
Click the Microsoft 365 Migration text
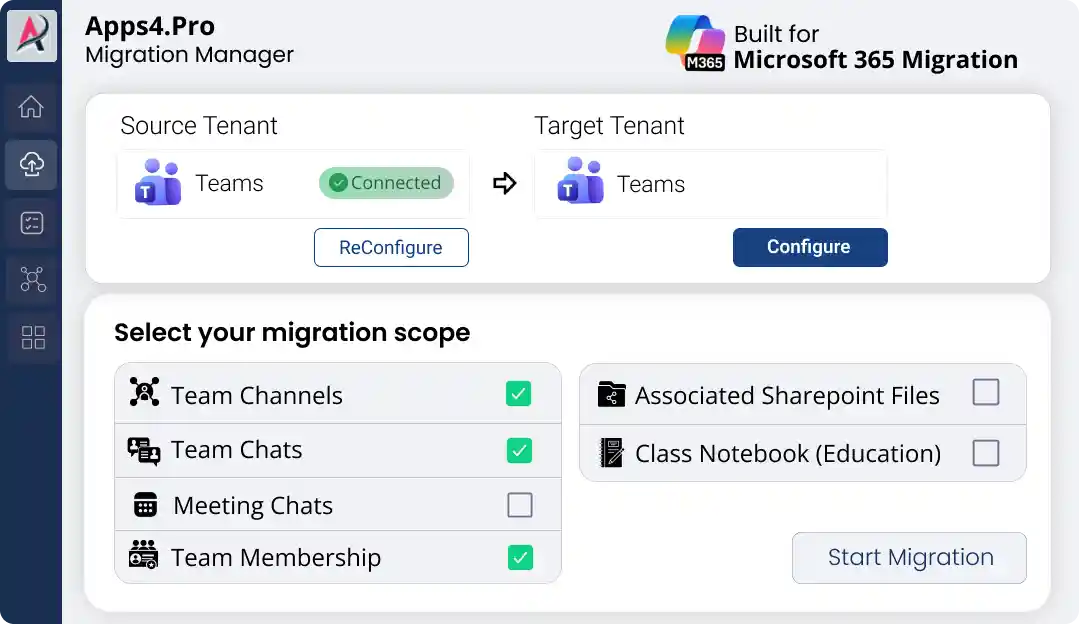tap(875, 60)
